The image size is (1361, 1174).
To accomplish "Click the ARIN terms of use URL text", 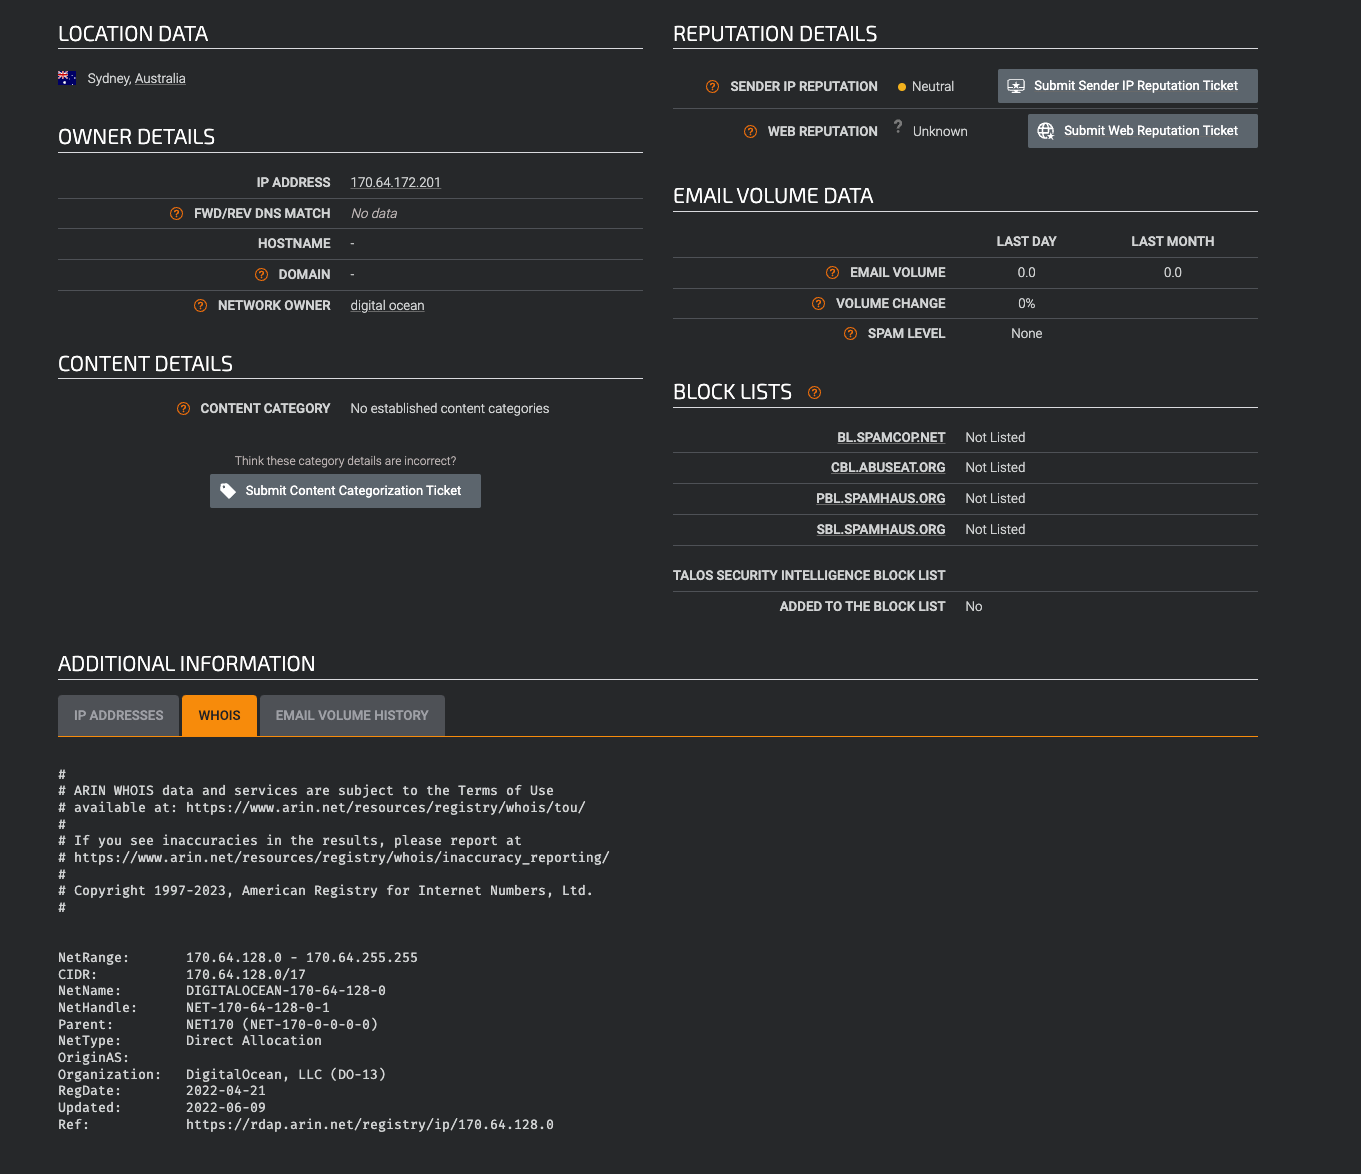I will [386, 807].
